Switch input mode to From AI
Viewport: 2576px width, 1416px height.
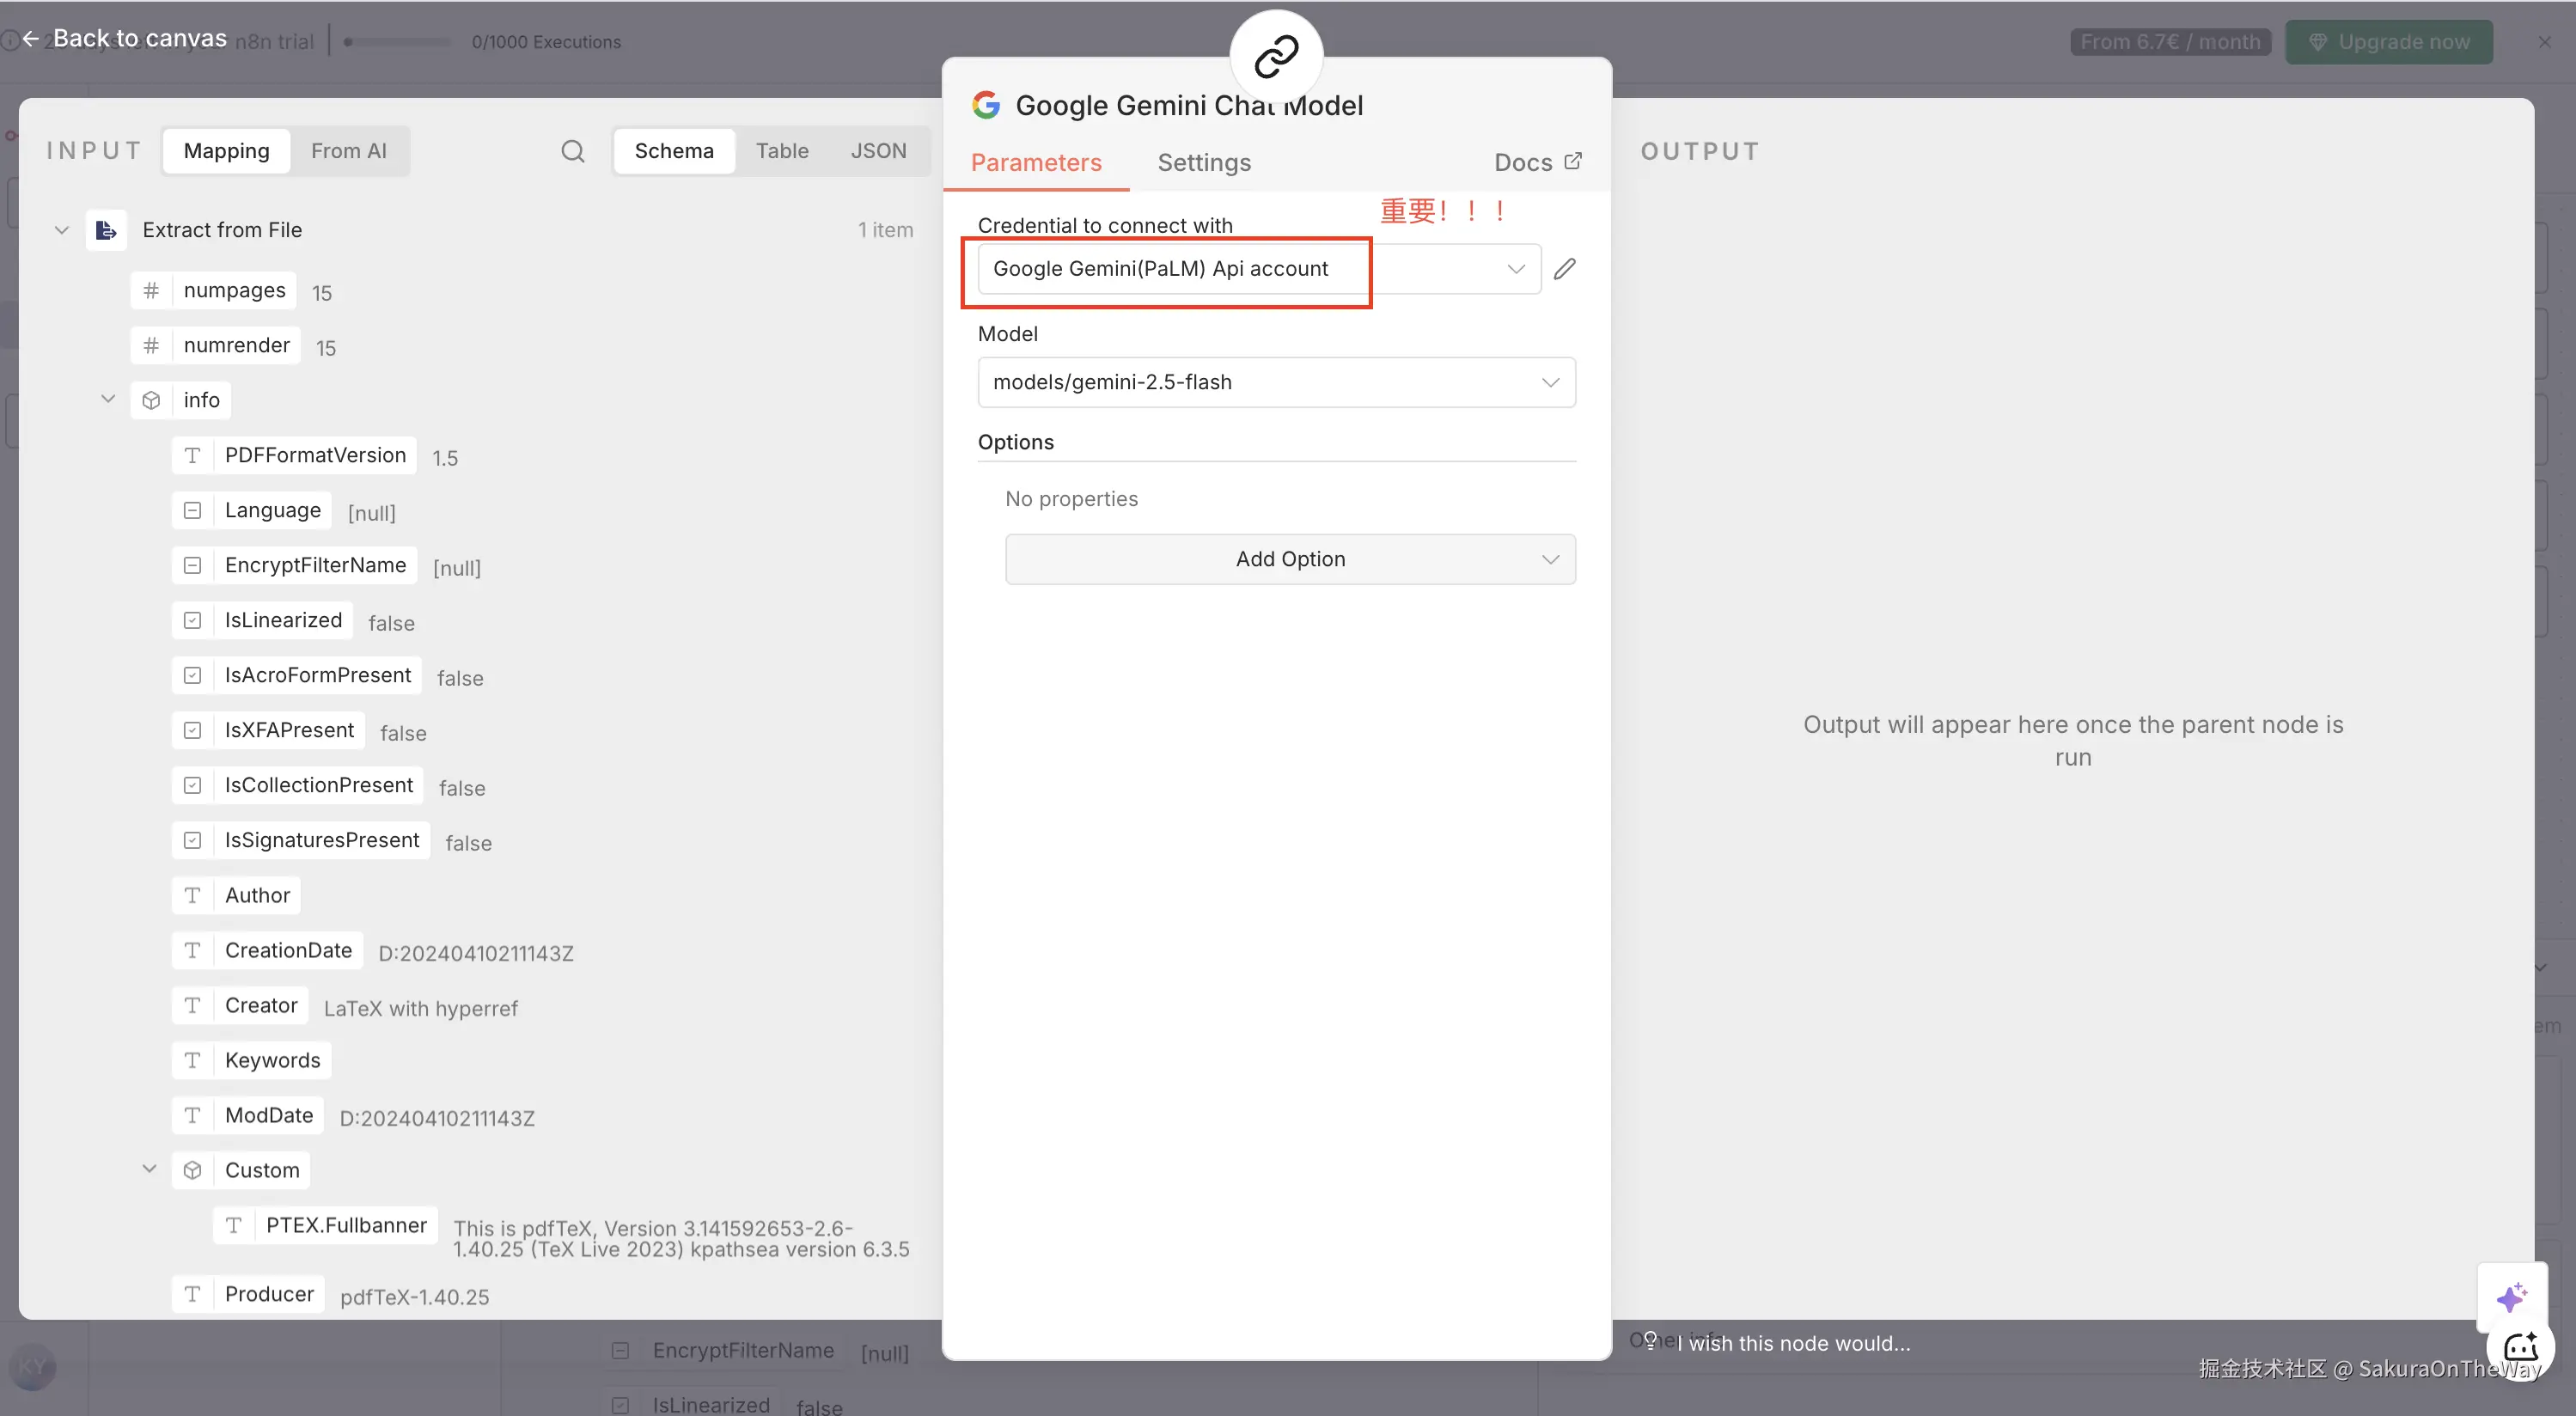(x=348, y=151)
